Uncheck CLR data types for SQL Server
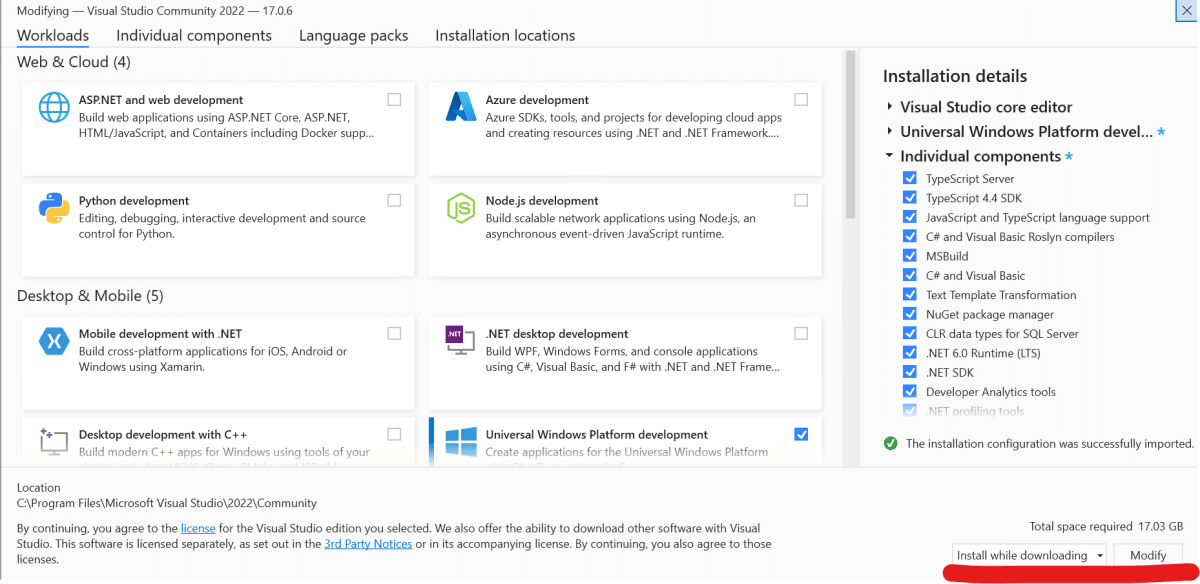 [909, 333]
